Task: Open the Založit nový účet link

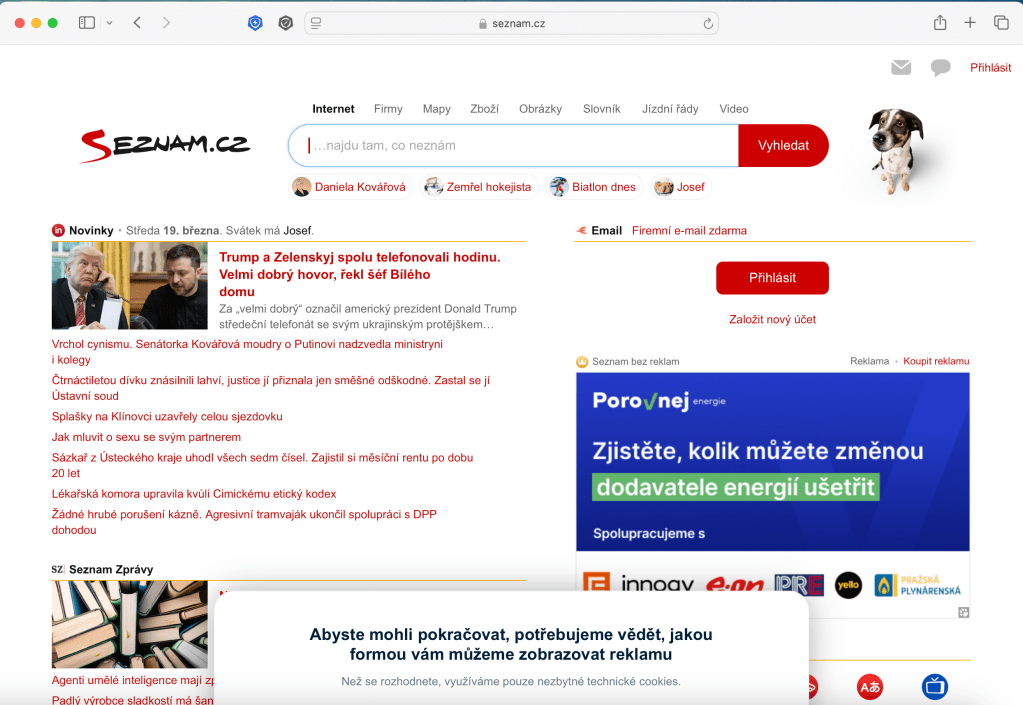Action: click(772, 319)
